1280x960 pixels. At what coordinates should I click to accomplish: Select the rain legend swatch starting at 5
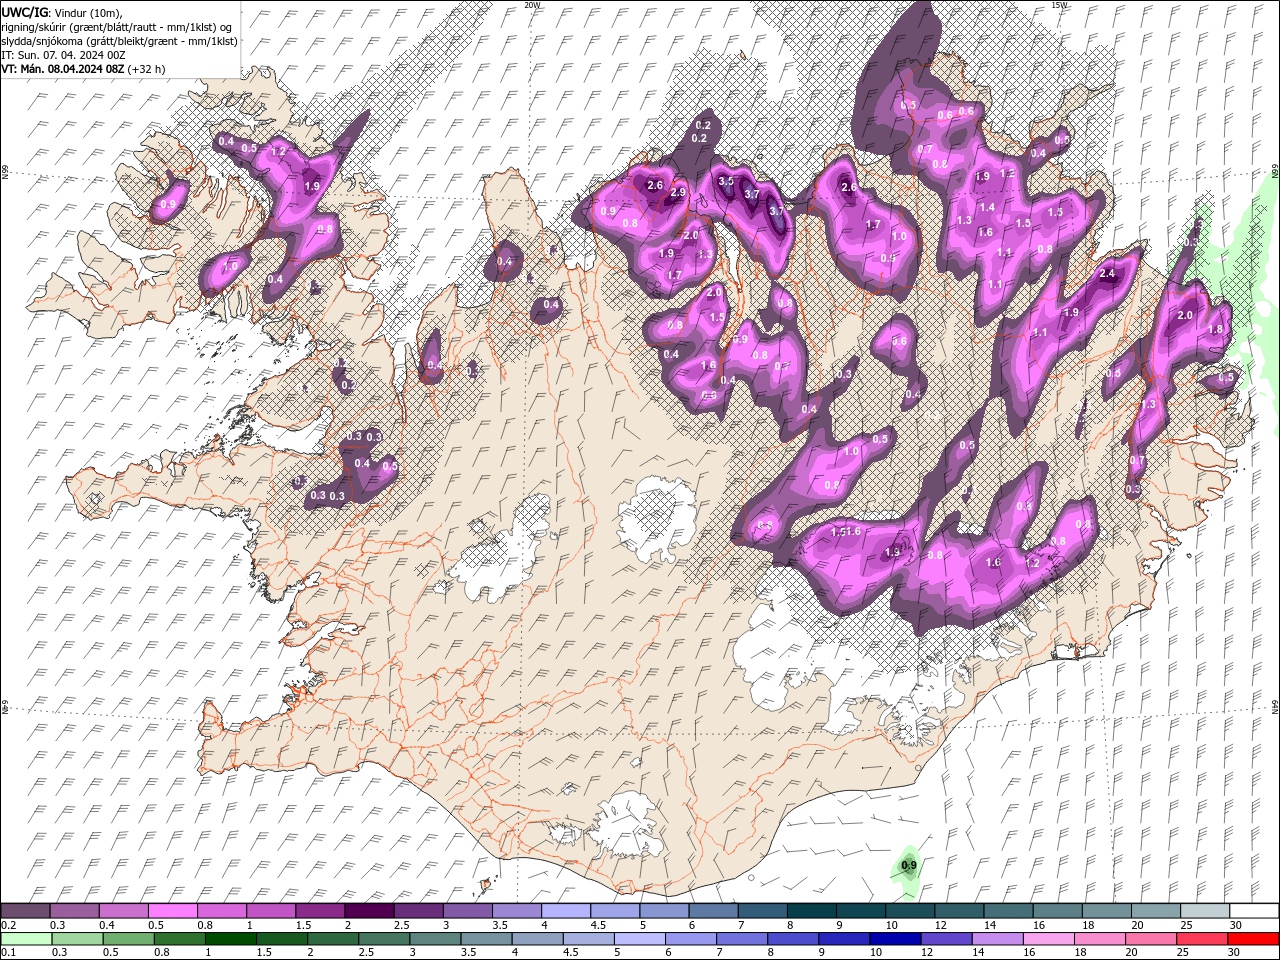[x=640, y=939]
